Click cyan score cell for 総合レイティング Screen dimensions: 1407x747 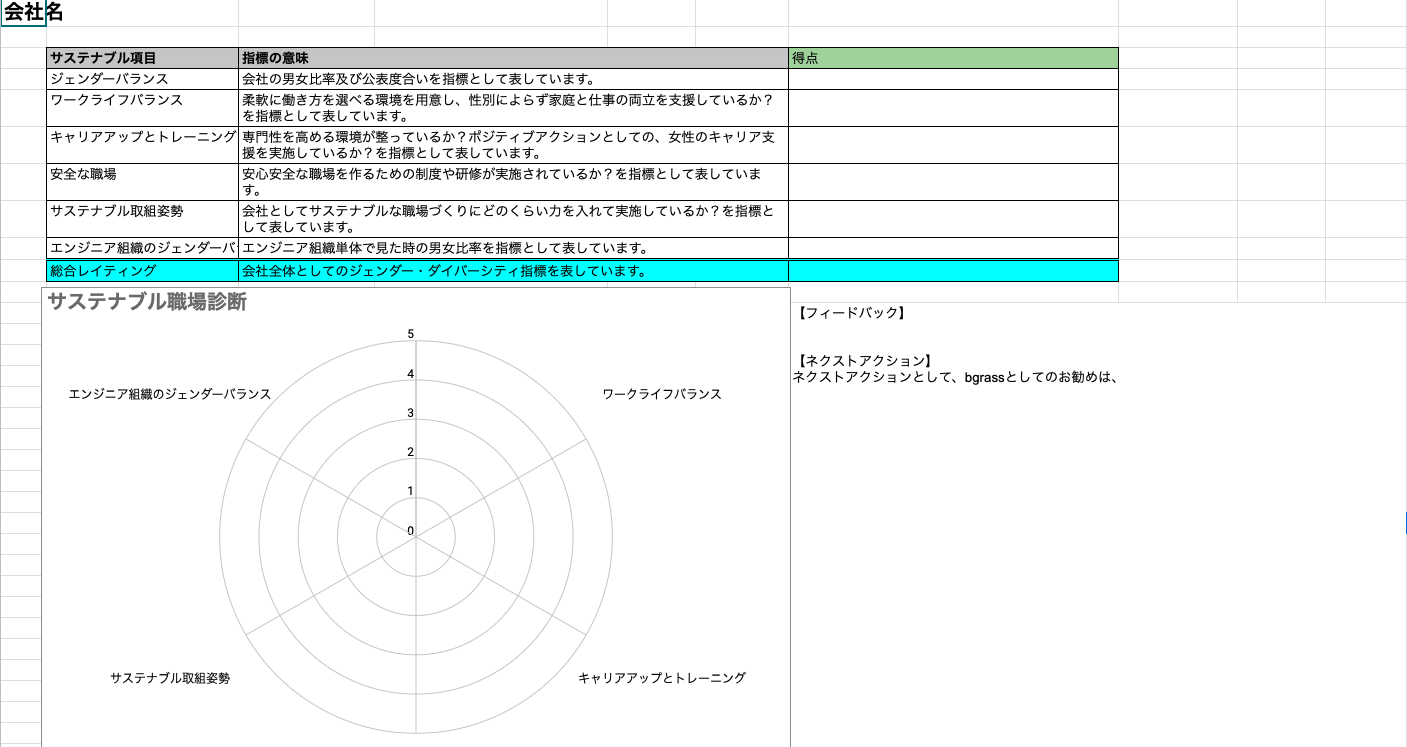coord(953,271)
